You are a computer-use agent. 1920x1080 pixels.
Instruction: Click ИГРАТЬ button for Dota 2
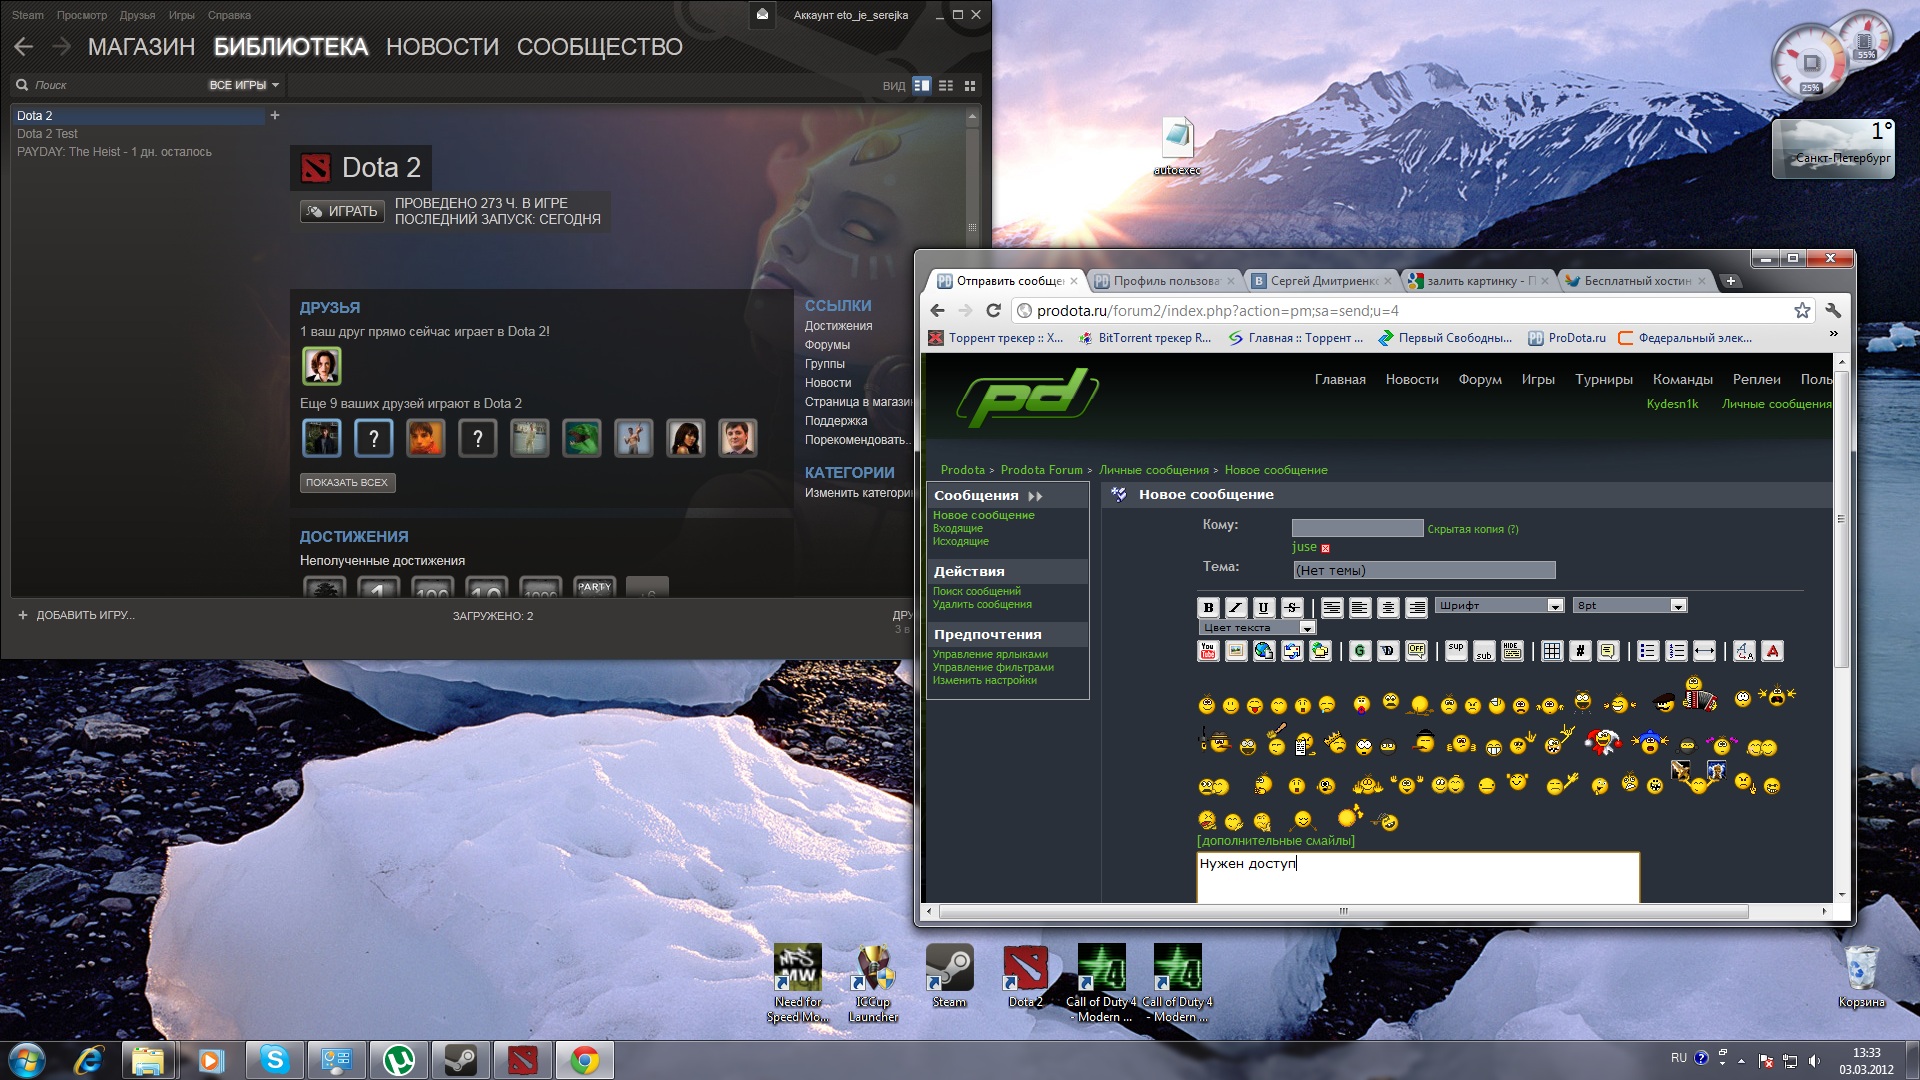point(342,211)
